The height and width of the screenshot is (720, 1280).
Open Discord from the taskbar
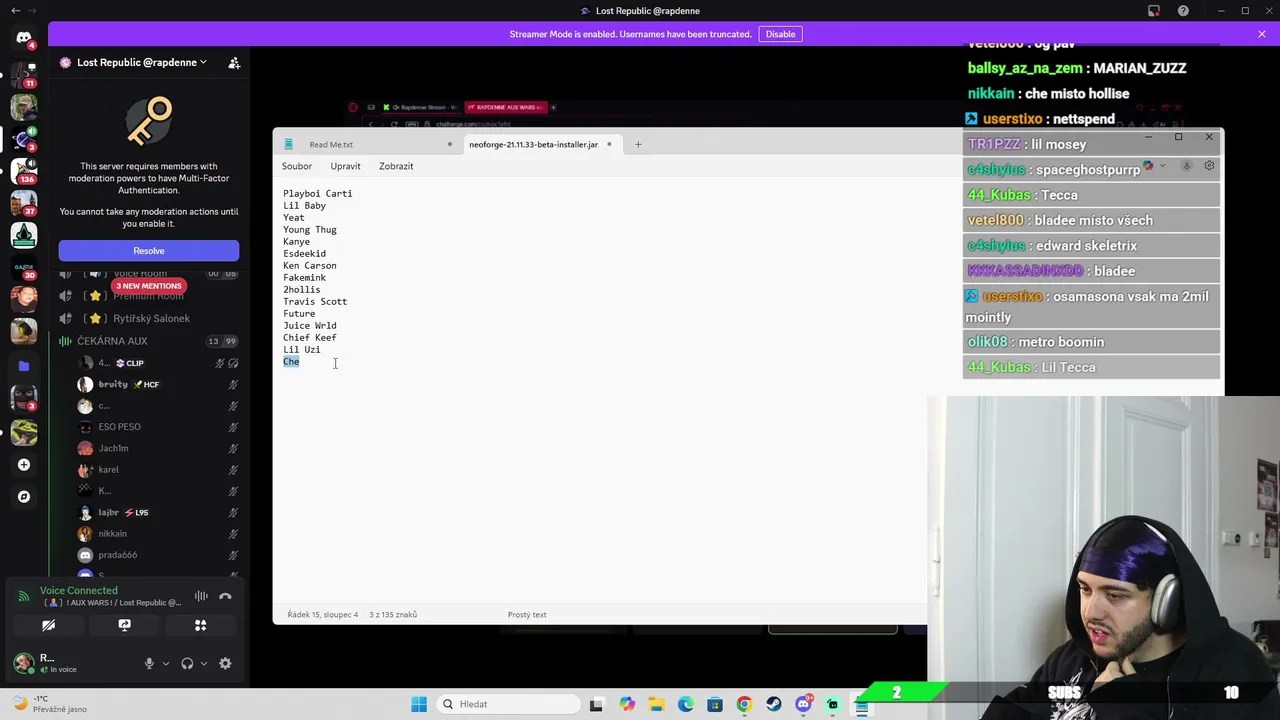[x=803, y=704]
